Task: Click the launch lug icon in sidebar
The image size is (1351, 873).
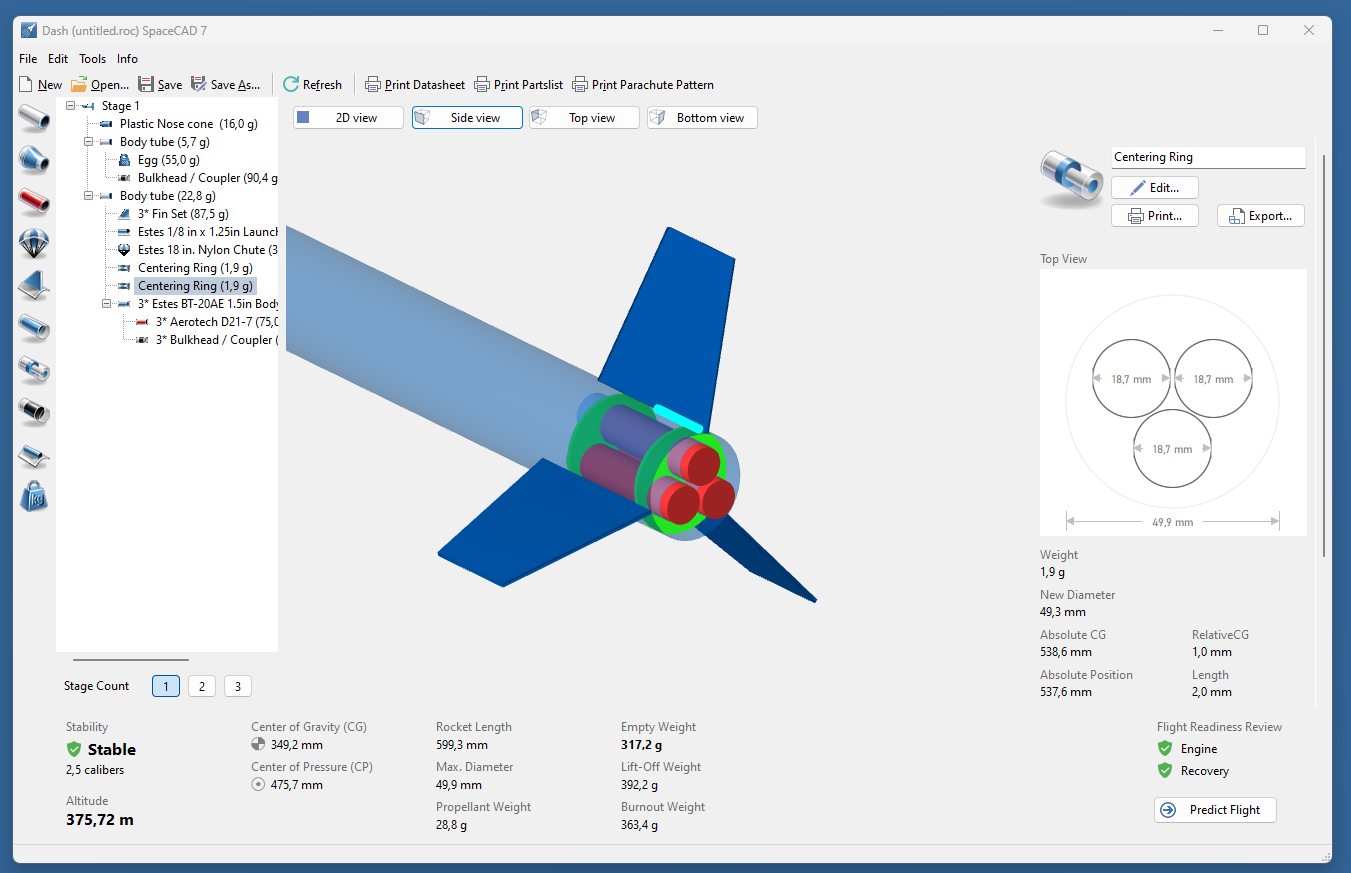Action: (34, 455)
